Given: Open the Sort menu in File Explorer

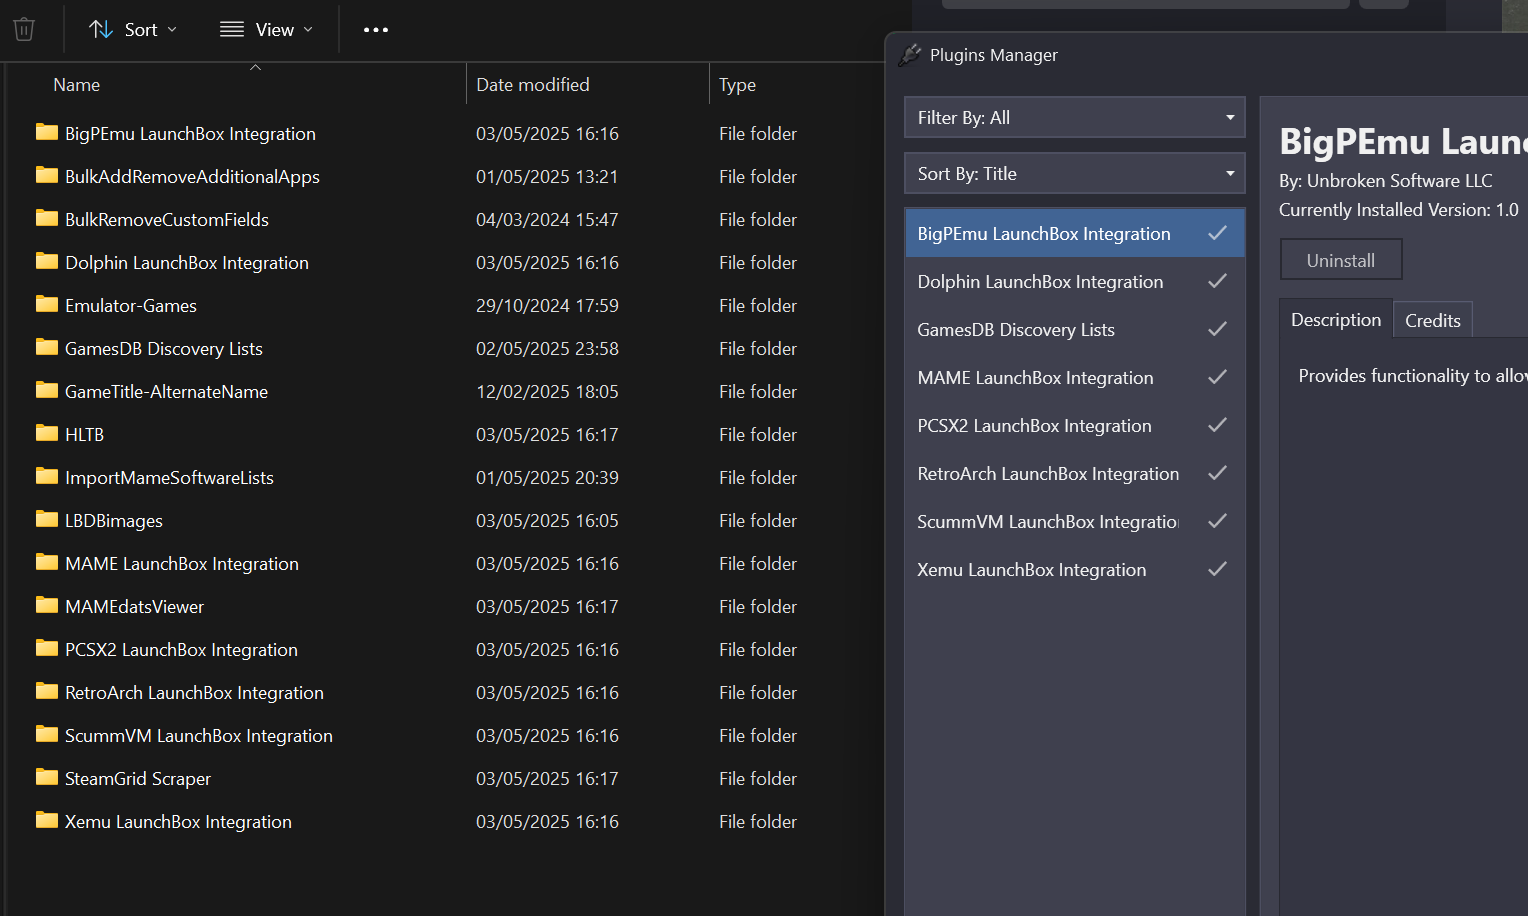Looking at the screenshot, I should click(133, 30).
